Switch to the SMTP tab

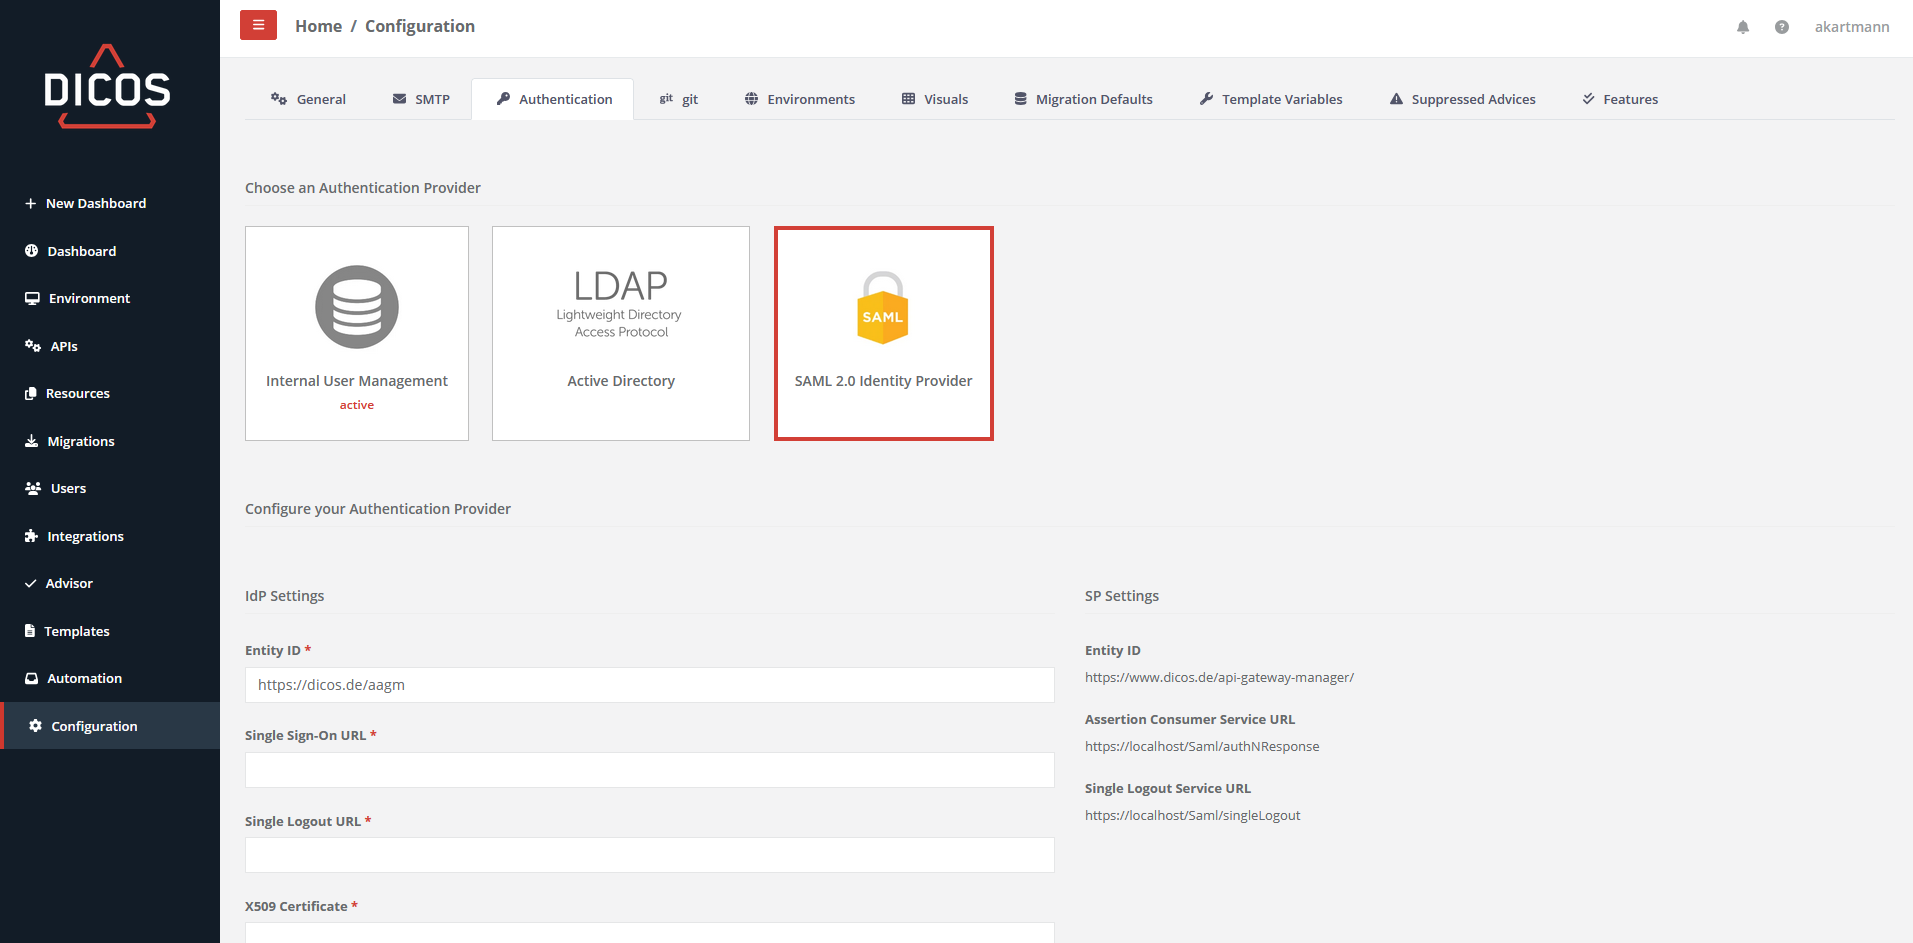click(421, 99)
